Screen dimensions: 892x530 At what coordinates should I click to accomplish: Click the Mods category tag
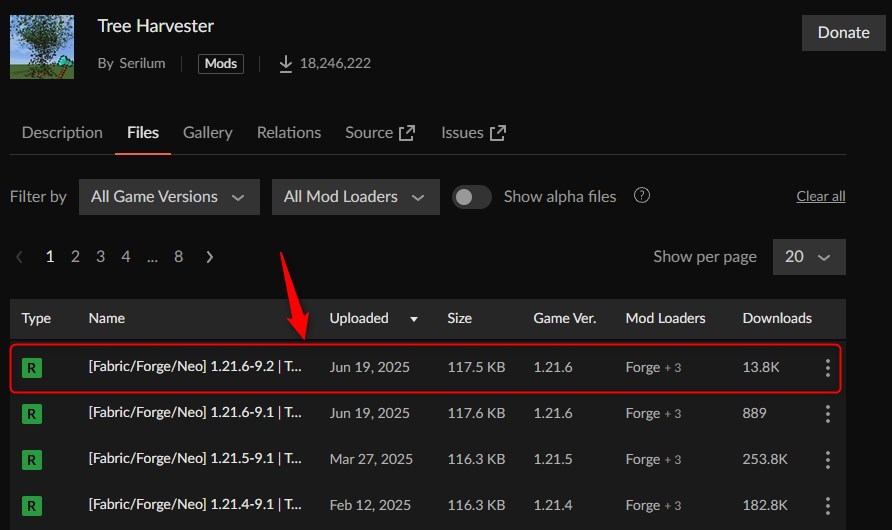coord(221,64)
